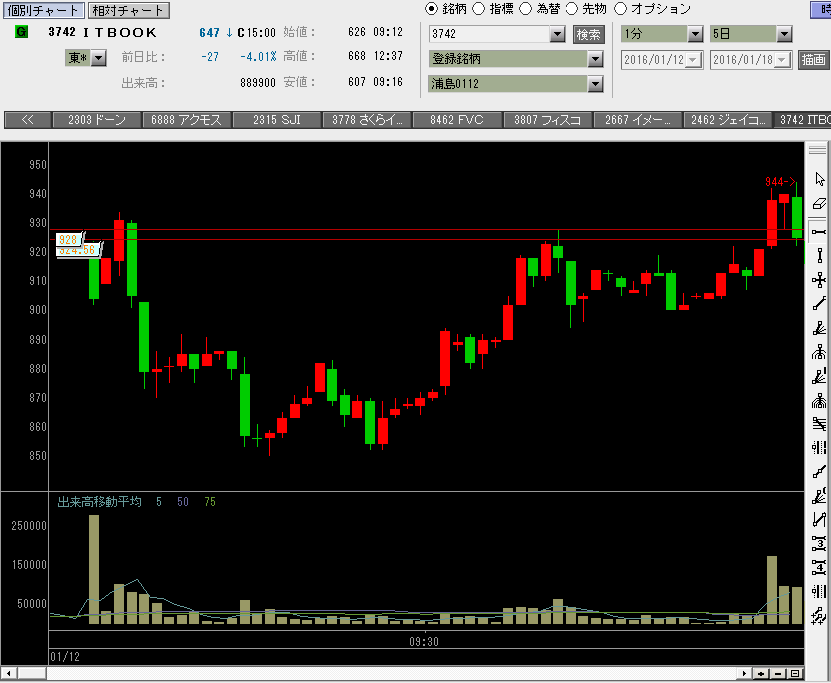
Task: Select the first arc drawing tool
Action: point(819,352)
